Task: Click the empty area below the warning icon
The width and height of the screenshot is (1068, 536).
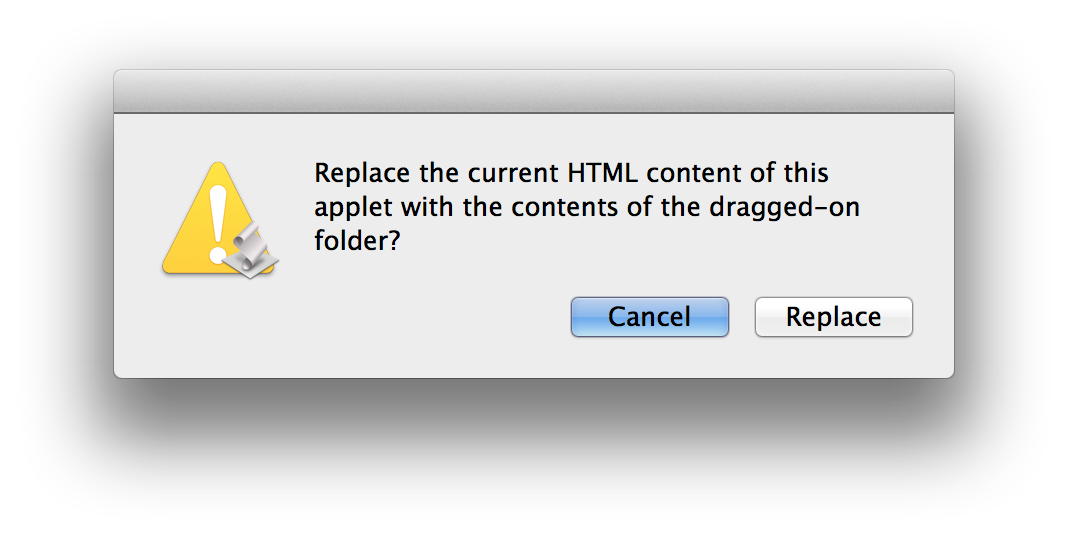Action: click(218, 327)
